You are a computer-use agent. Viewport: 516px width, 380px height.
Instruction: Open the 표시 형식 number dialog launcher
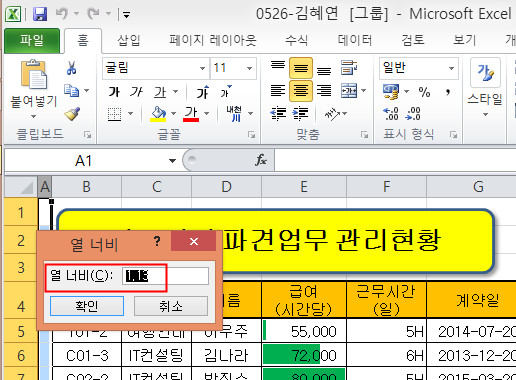tap(453, 135)
